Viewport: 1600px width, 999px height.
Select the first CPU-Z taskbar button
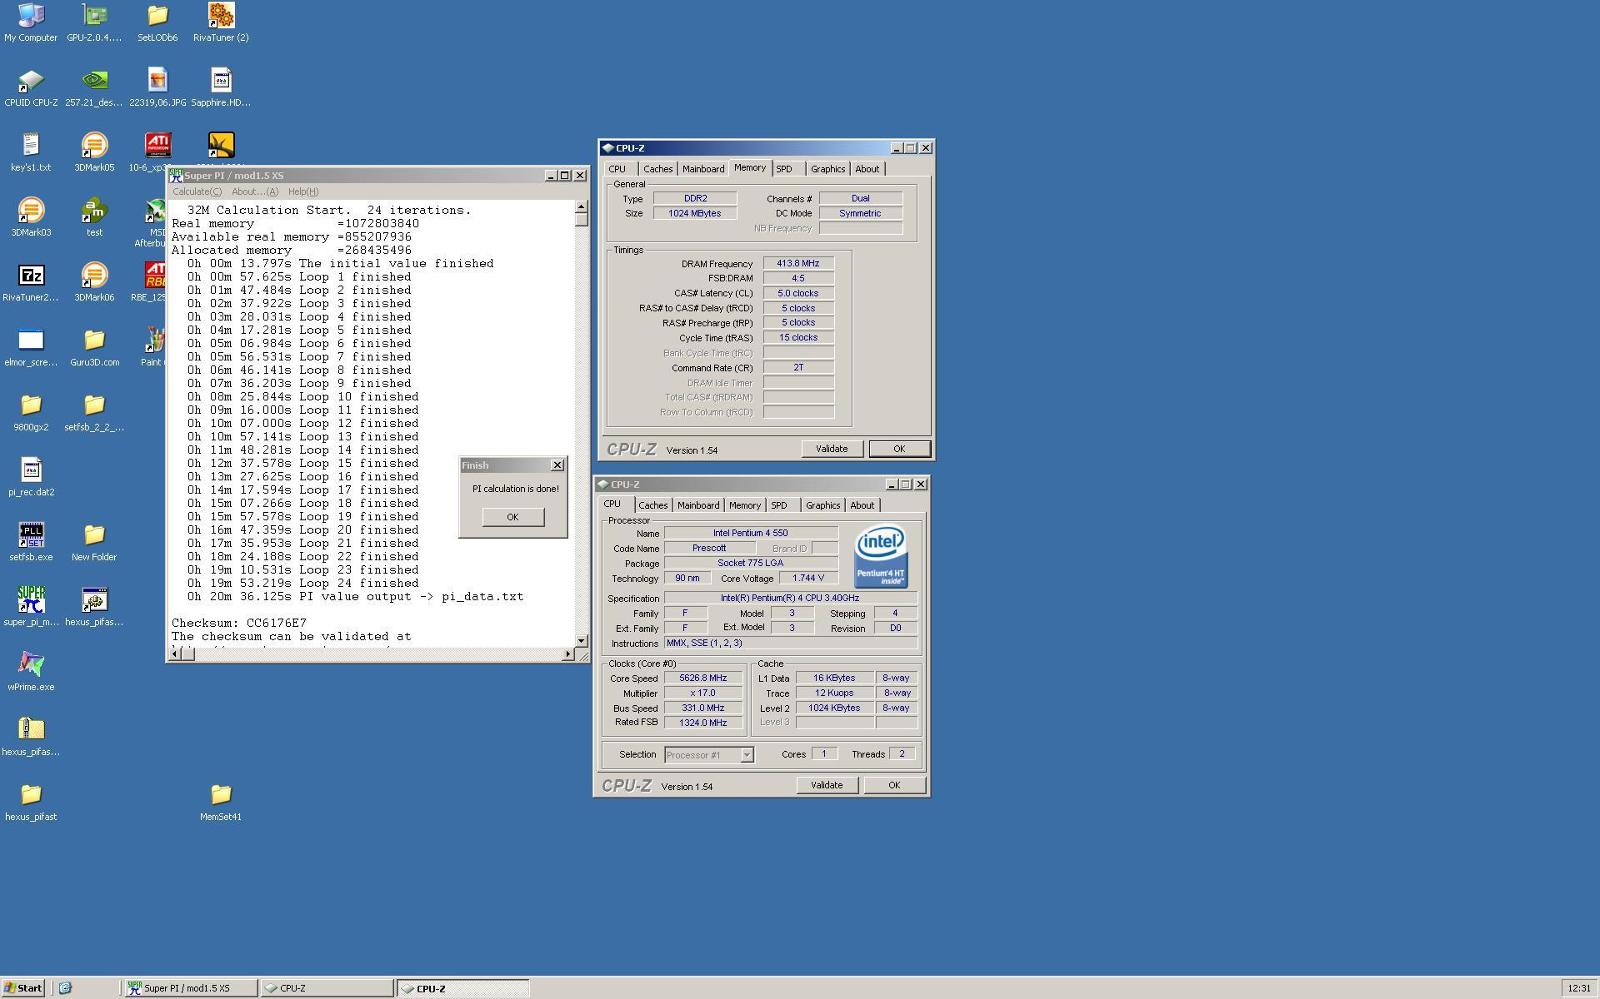click(x=327, y=988)
